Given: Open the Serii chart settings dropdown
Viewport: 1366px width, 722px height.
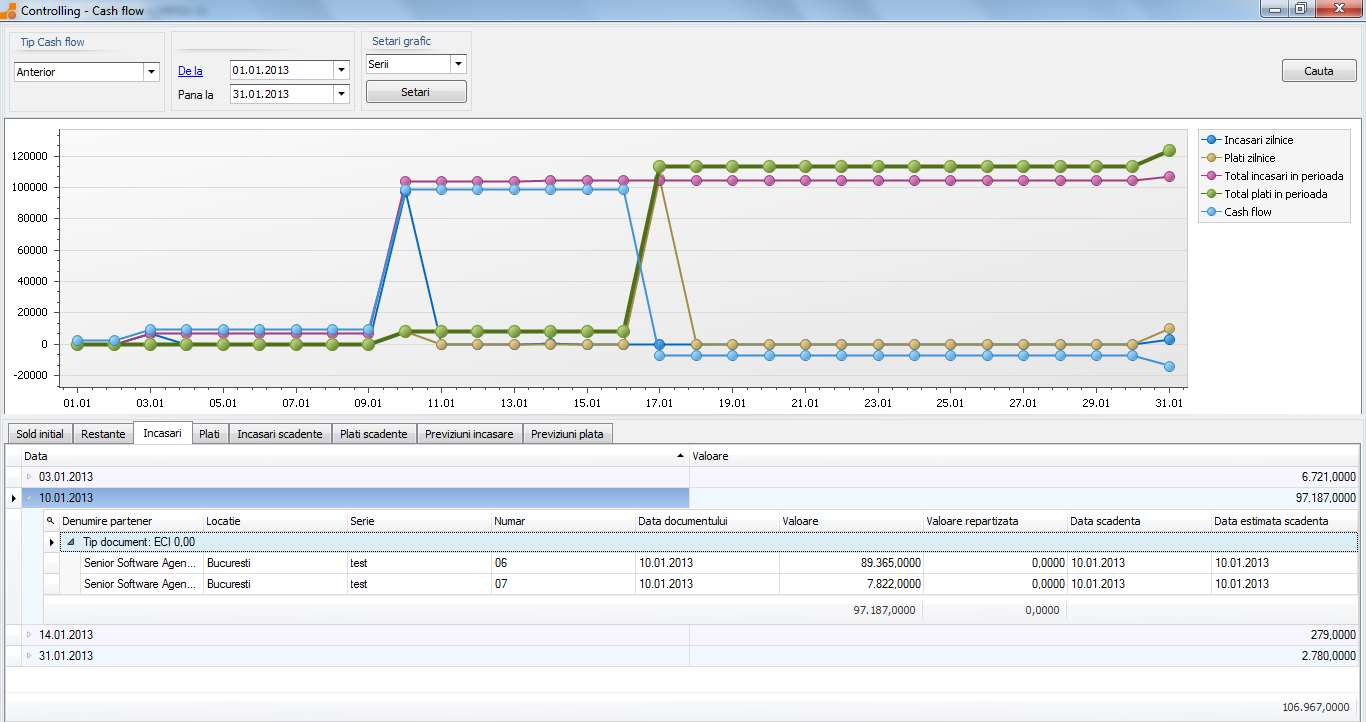Looking at the screenshot, I should (x=457, y=64).
